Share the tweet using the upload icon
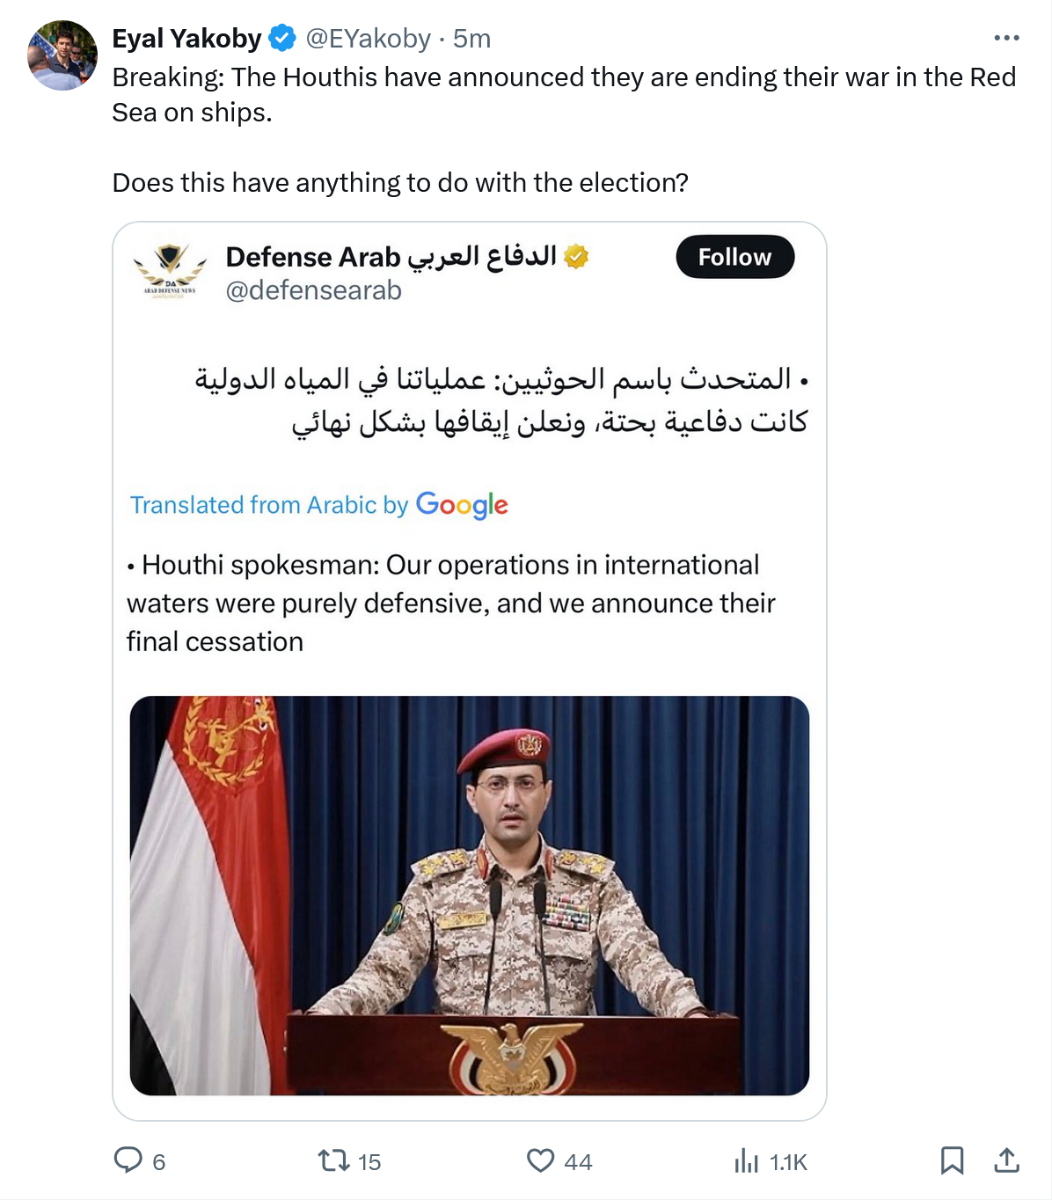Image resolution: width=1052 pixels, height=1200 pixels. [1007, 1160]
